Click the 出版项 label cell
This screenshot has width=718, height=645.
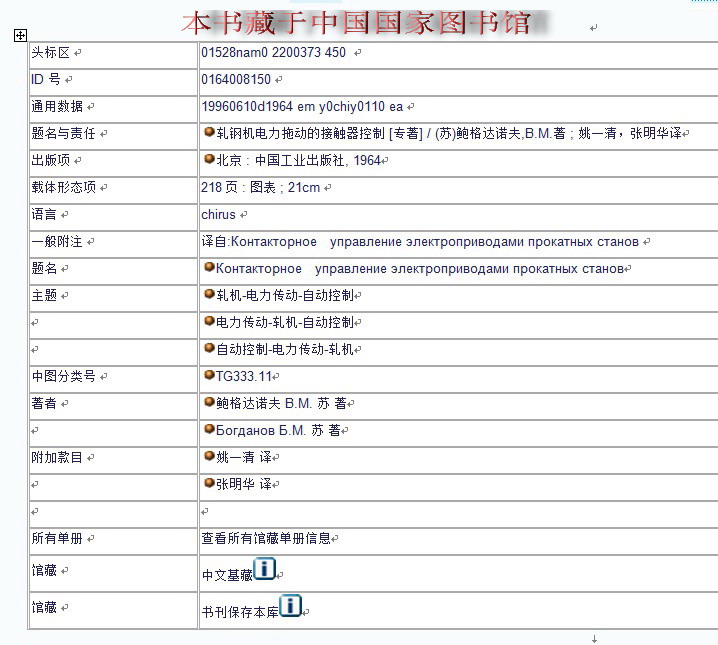point(114,163)
